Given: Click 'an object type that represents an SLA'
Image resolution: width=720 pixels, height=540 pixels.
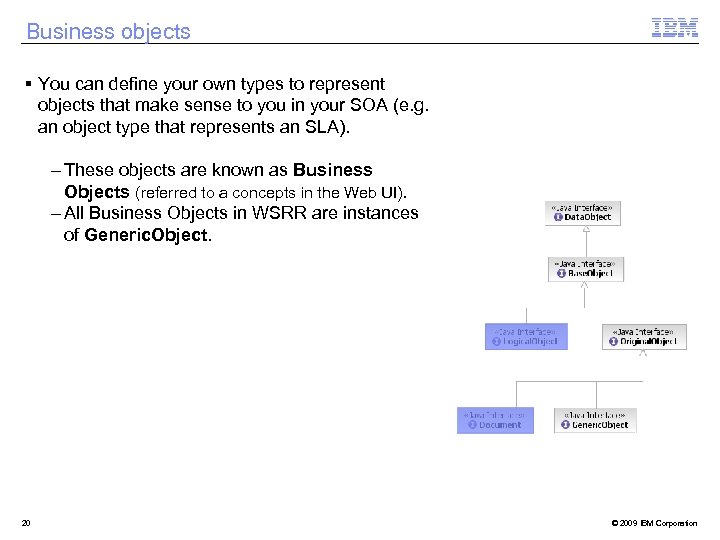Looking at the screenshot, I should [193, 127].
